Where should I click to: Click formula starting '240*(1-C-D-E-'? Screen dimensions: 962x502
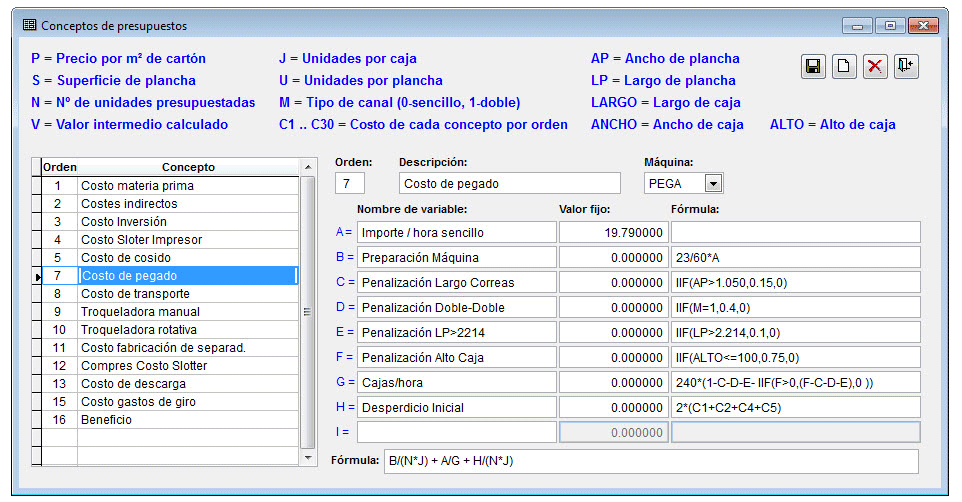coord(796,382)
